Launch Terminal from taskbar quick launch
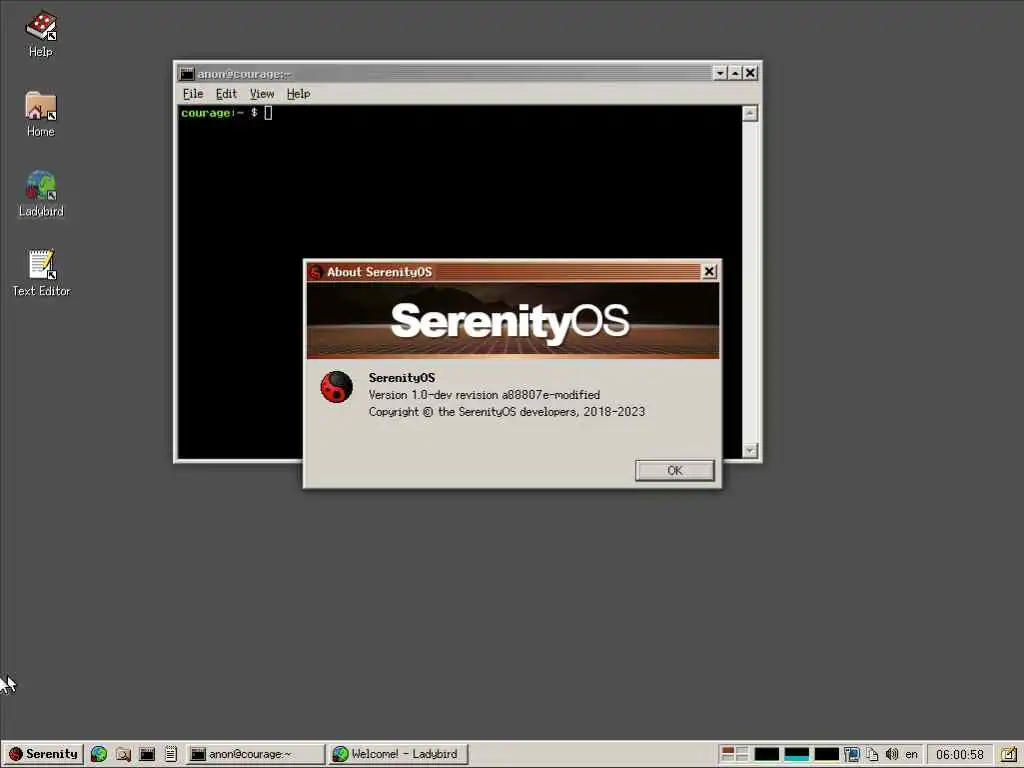The width and height of the screenshot is (1024, 768). [147, 754]
